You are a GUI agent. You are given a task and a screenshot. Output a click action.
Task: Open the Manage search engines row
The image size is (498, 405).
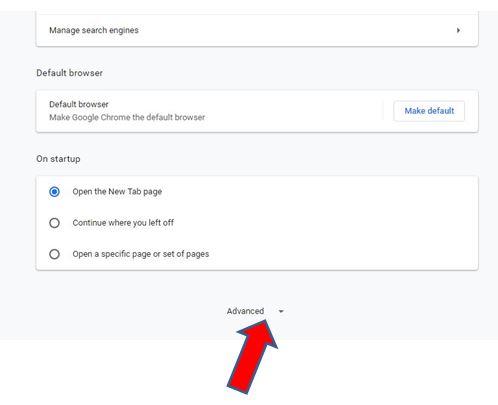point(257,30)
